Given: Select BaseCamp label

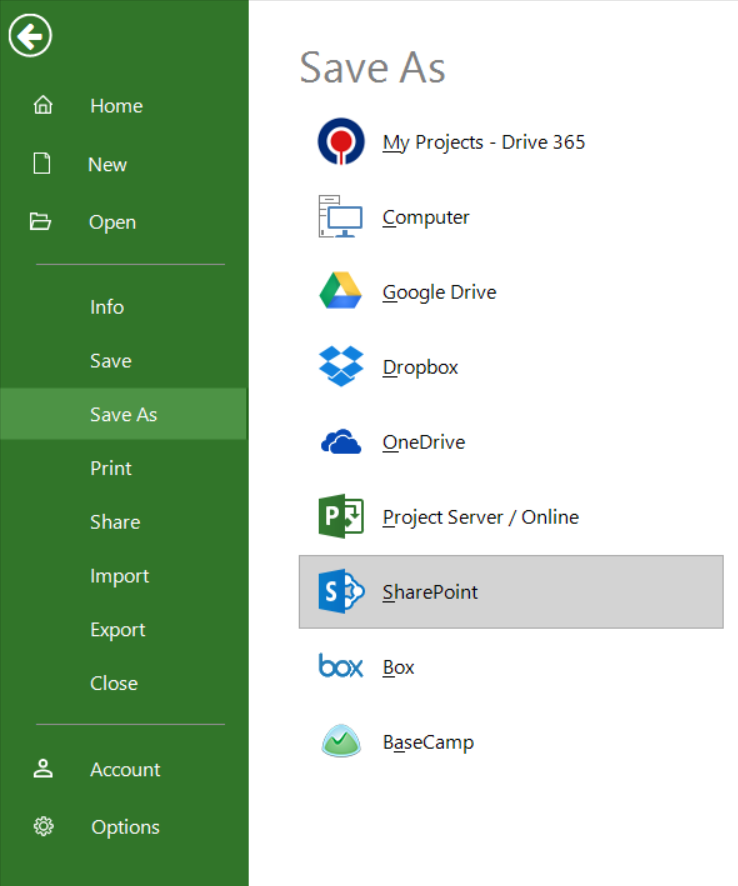Looking at the screenshot, I should click(x=428, y=742).
